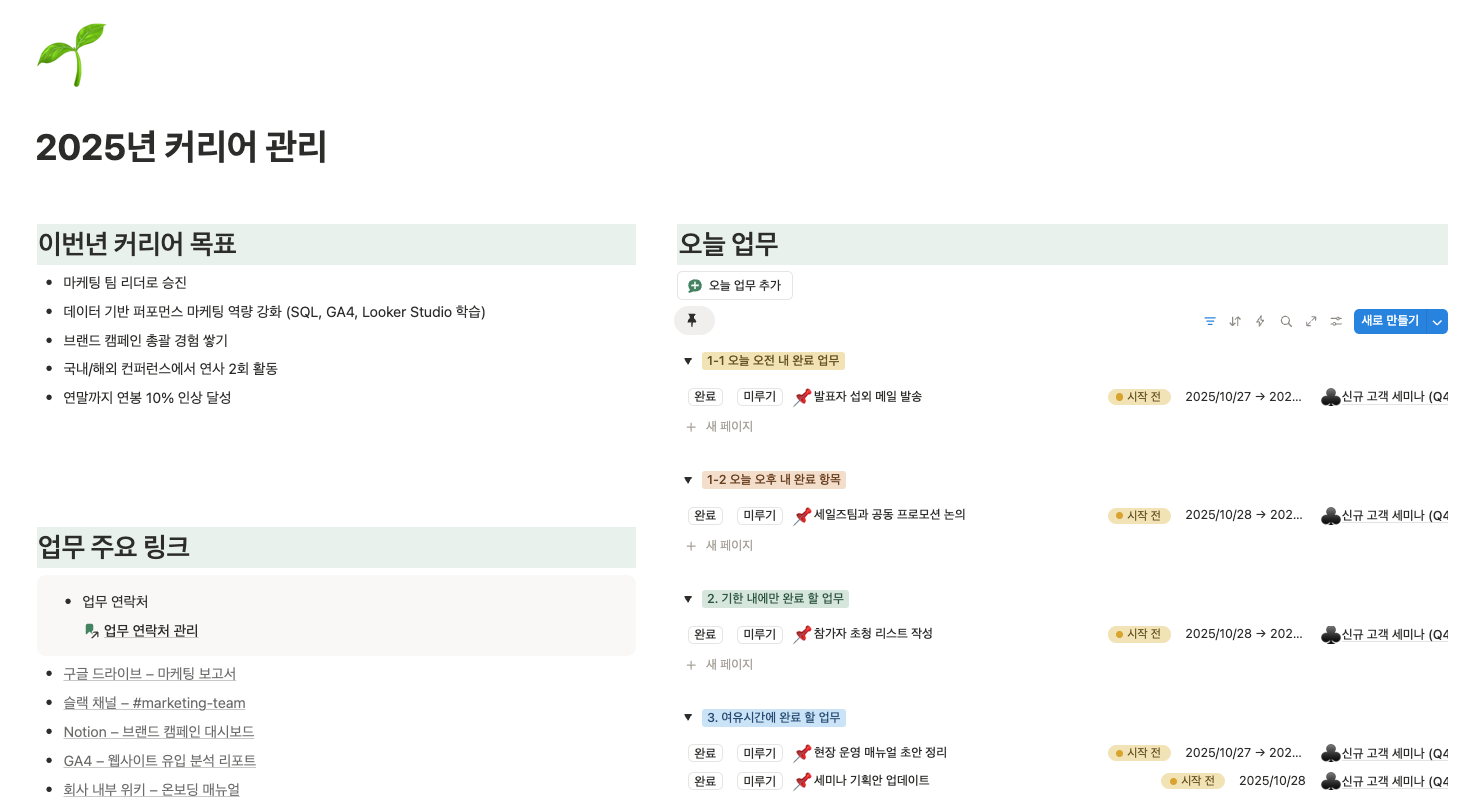Click 시작 전 status tag for 세일즈팀과 공동 프로모션 논의
1459x802 pixels.
pyautogui.click(x=1138, y=516)
